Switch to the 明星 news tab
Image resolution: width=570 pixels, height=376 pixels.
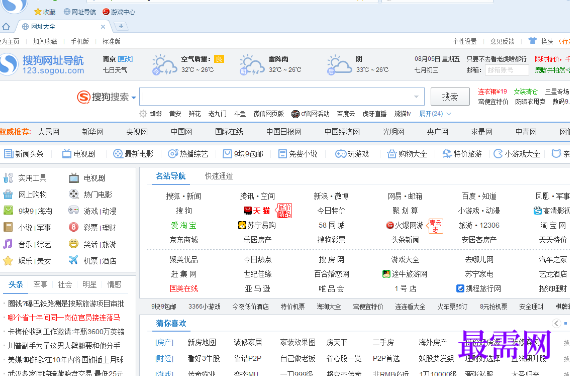89,284
